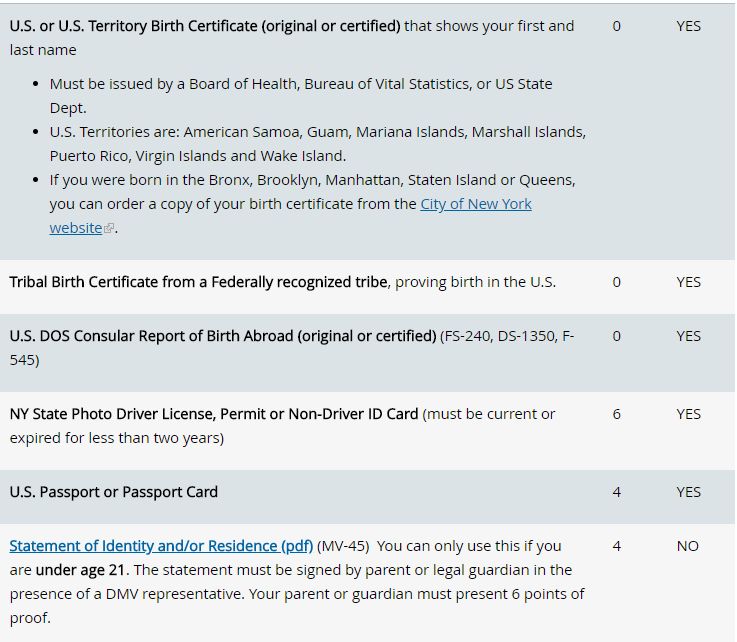Screen dimensions: 737x642
Task: Open the Statement of Identity and/or Residence PDF
Action: point(161,546)
